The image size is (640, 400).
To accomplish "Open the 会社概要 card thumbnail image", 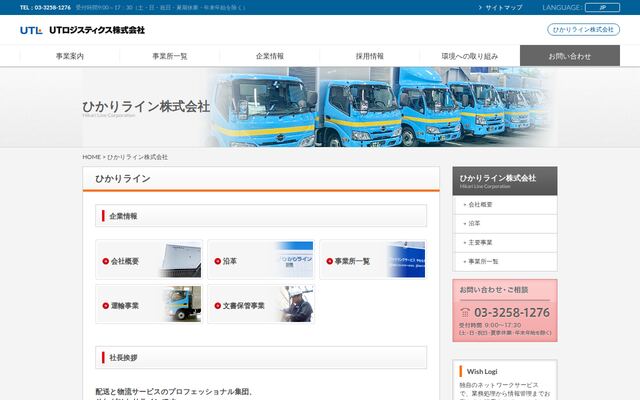I will tap(180, 260).
